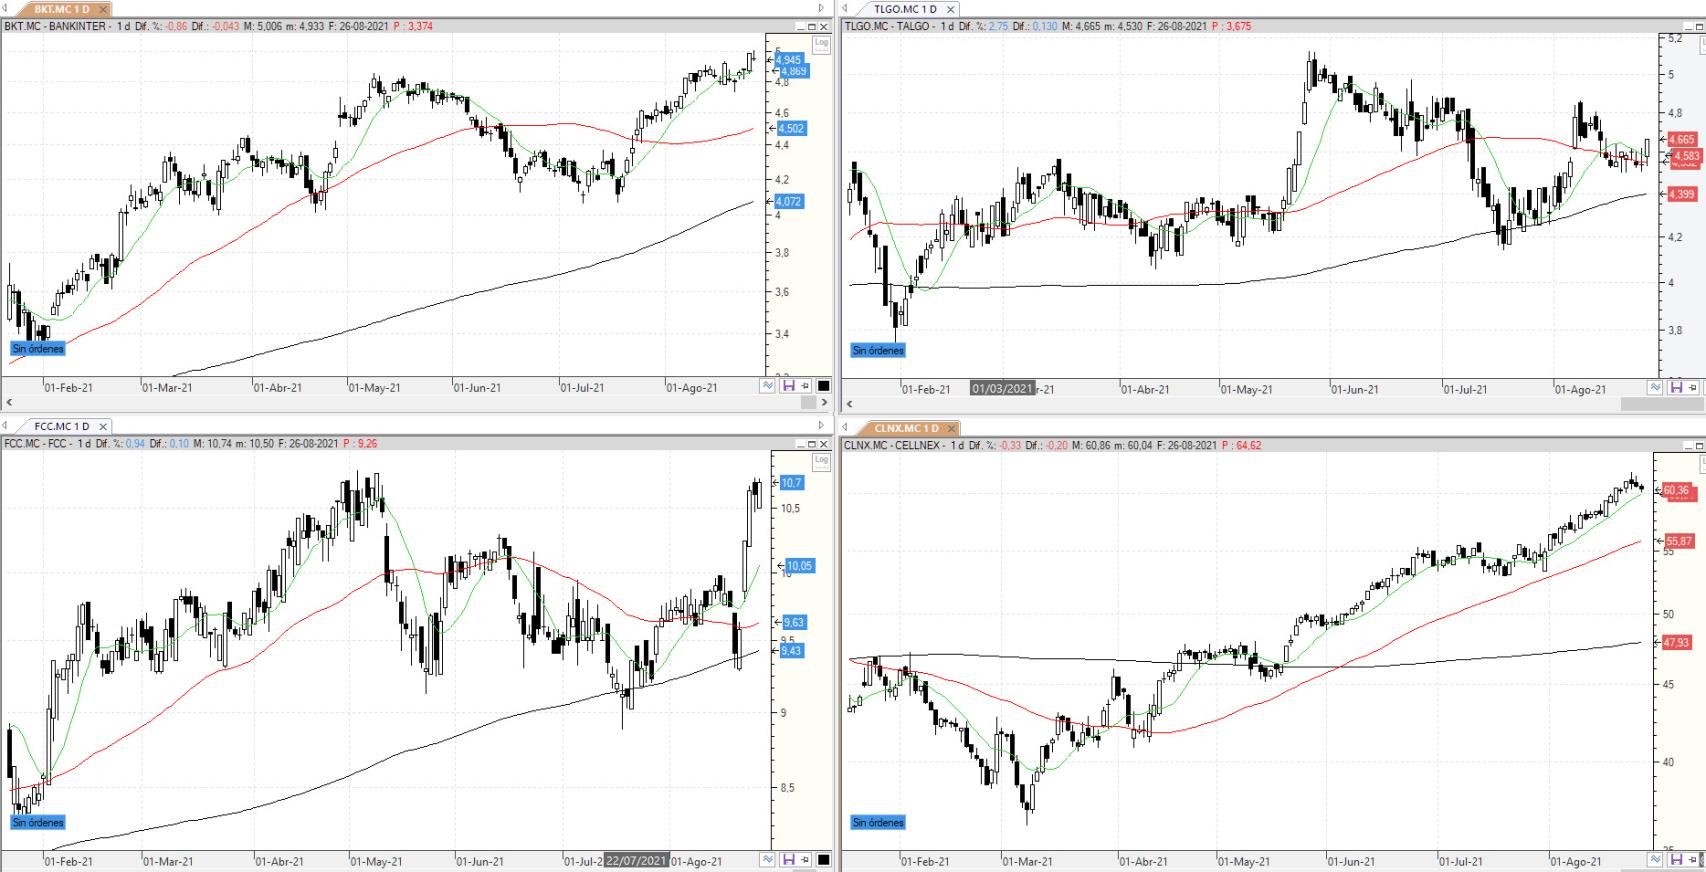Open indicators icon on the CELLNEX chart
Image resolution: width=1706 pixels, height=872 pixels.
[x=1655, y=860]
